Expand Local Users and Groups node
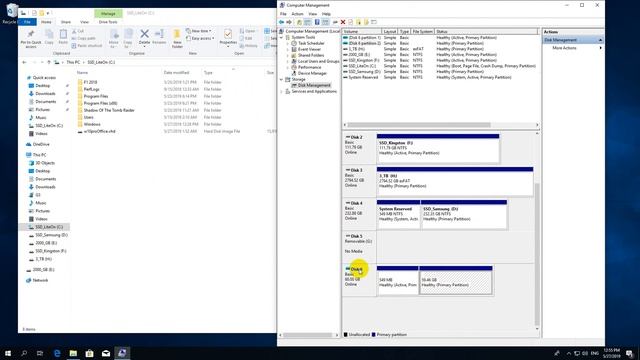Image resolution: width=640 pixels, height=360 pixels. tap(288, 61)
